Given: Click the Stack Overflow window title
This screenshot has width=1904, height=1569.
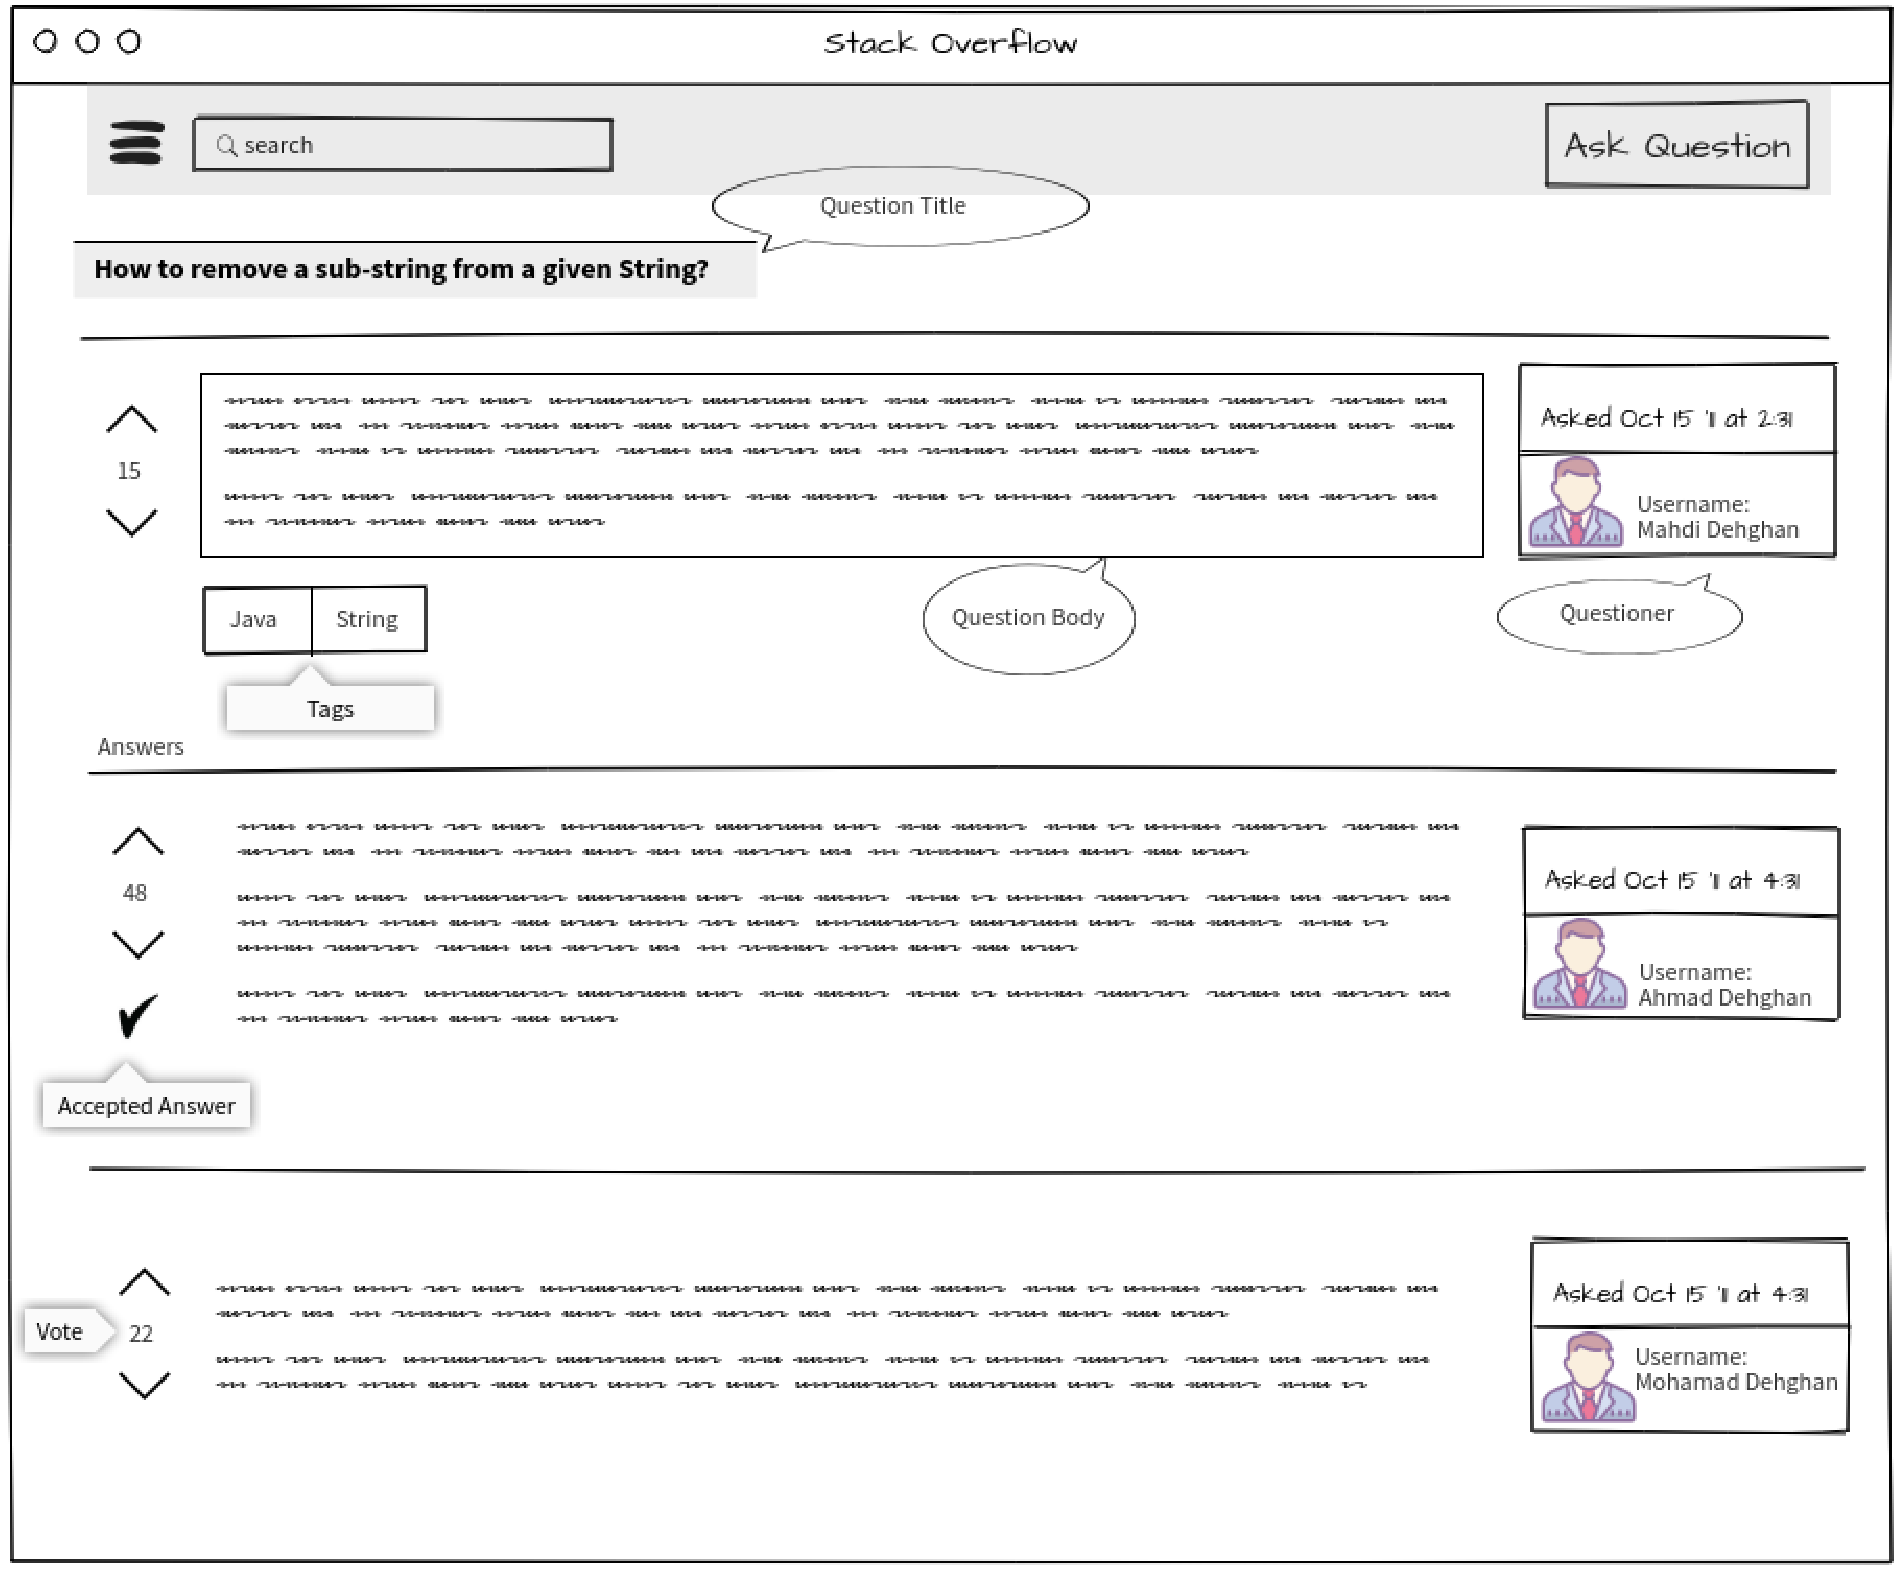Looking at the screenshot, I should pyautogui.click(x=950, y=43).
